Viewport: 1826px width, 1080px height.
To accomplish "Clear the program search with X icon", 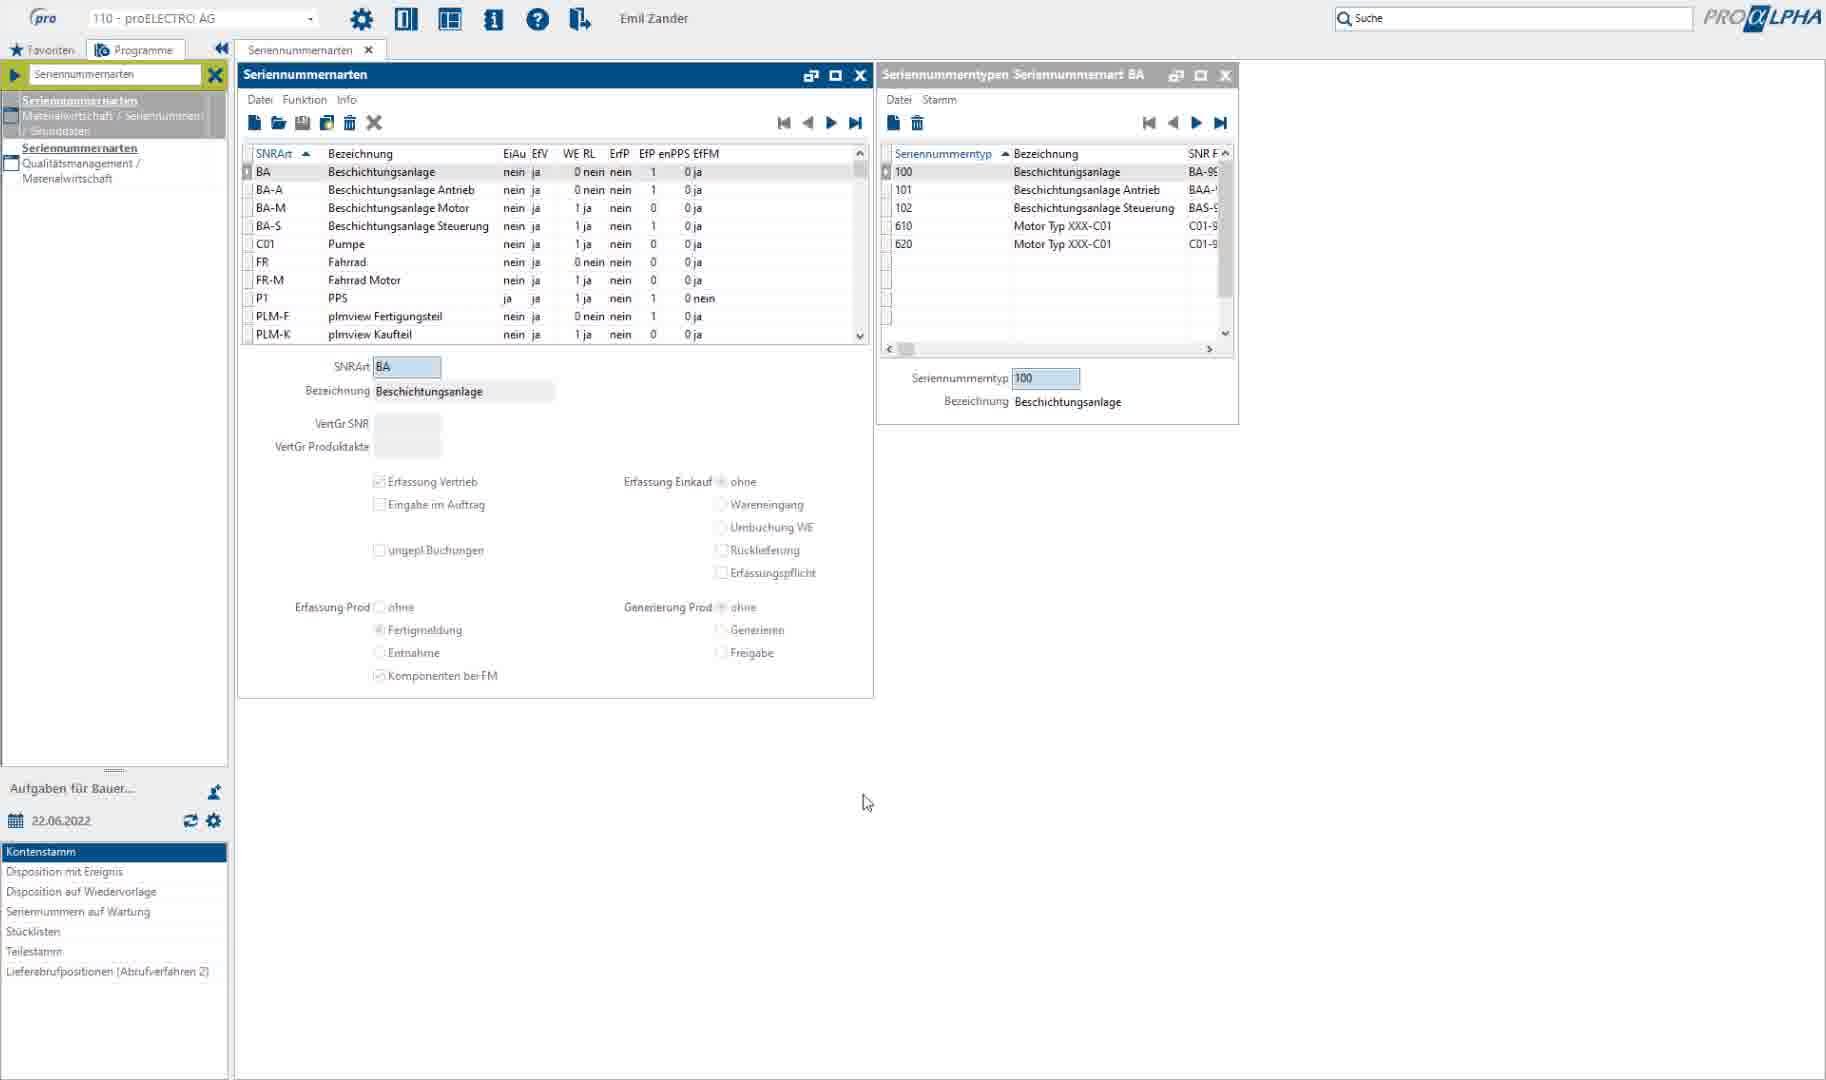I will point(215,75).
